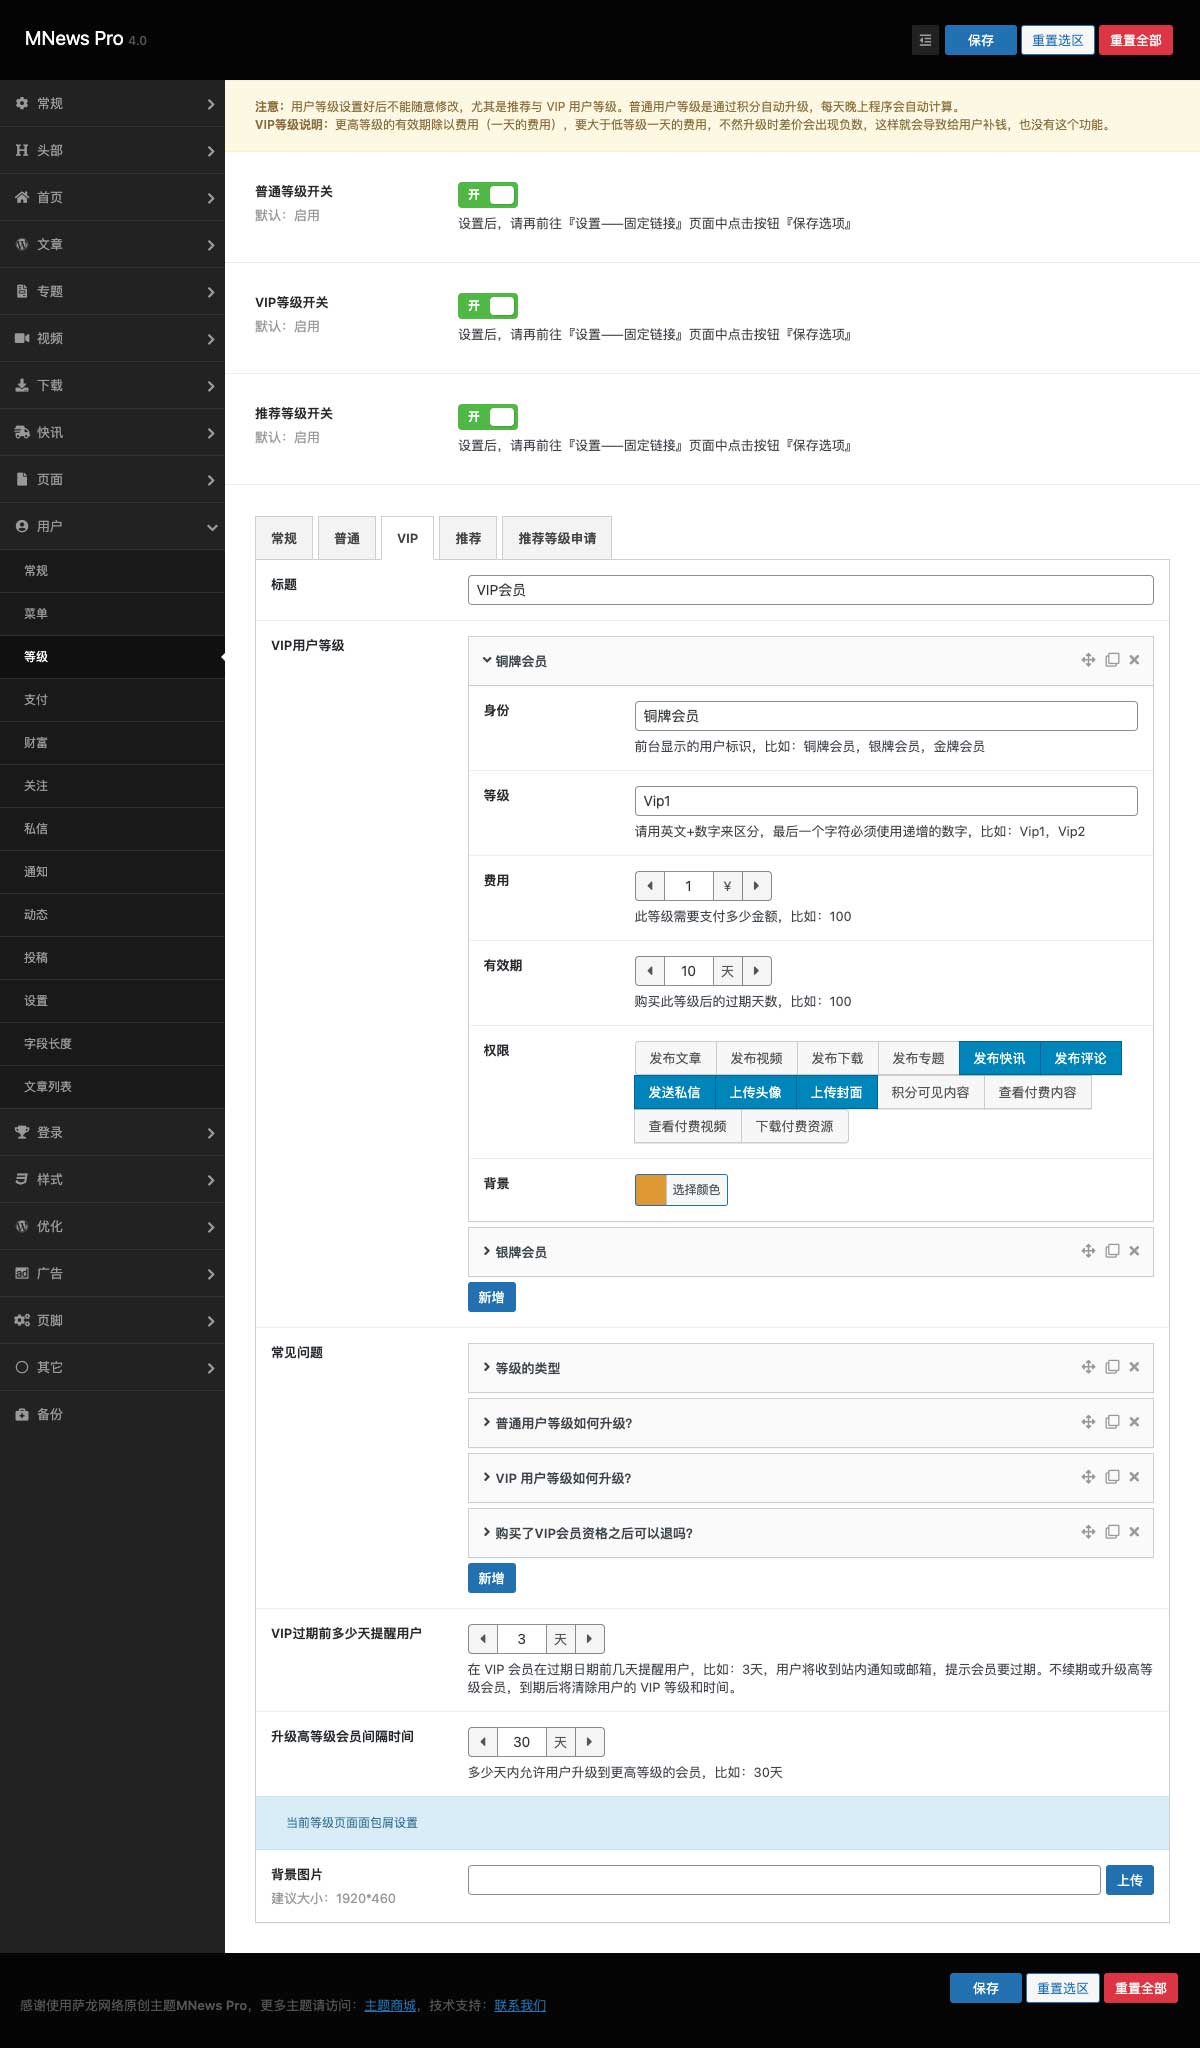Click the expand-all icon beside top Save button
Screen dimensions: 1200x2048
point(925,40)
